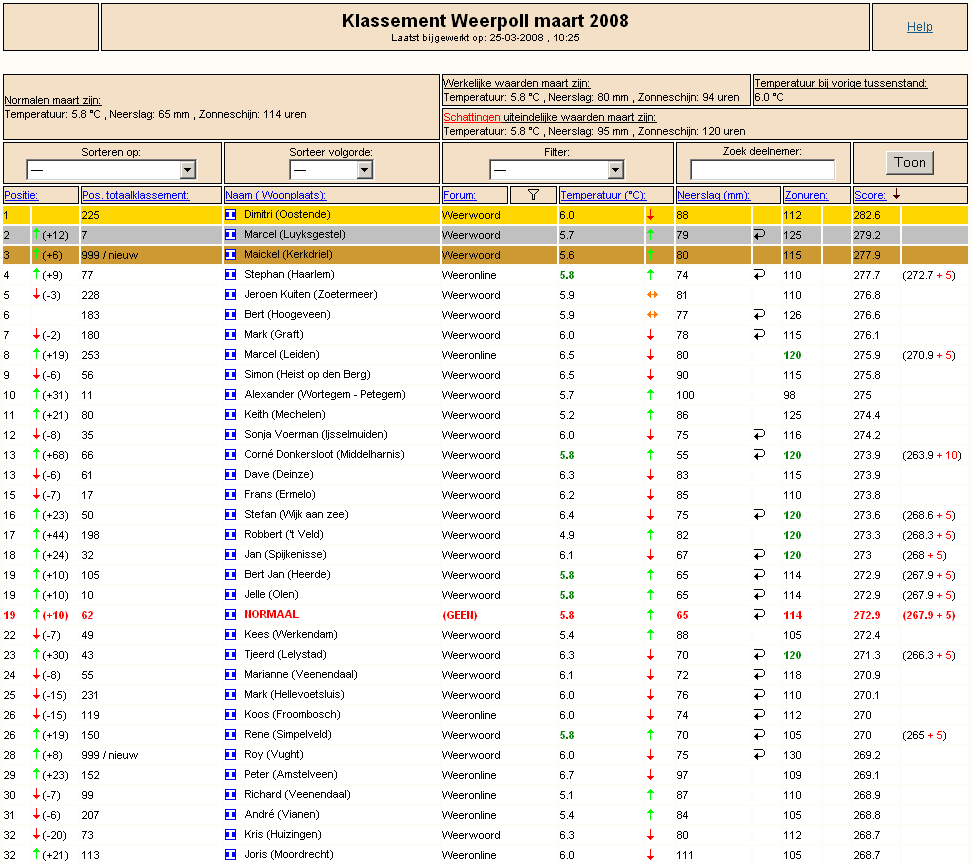The image size is (972, 864).
Task: Click the red sort arrow beside Score header
Action: pyautogui.click(x=896, y=195)
